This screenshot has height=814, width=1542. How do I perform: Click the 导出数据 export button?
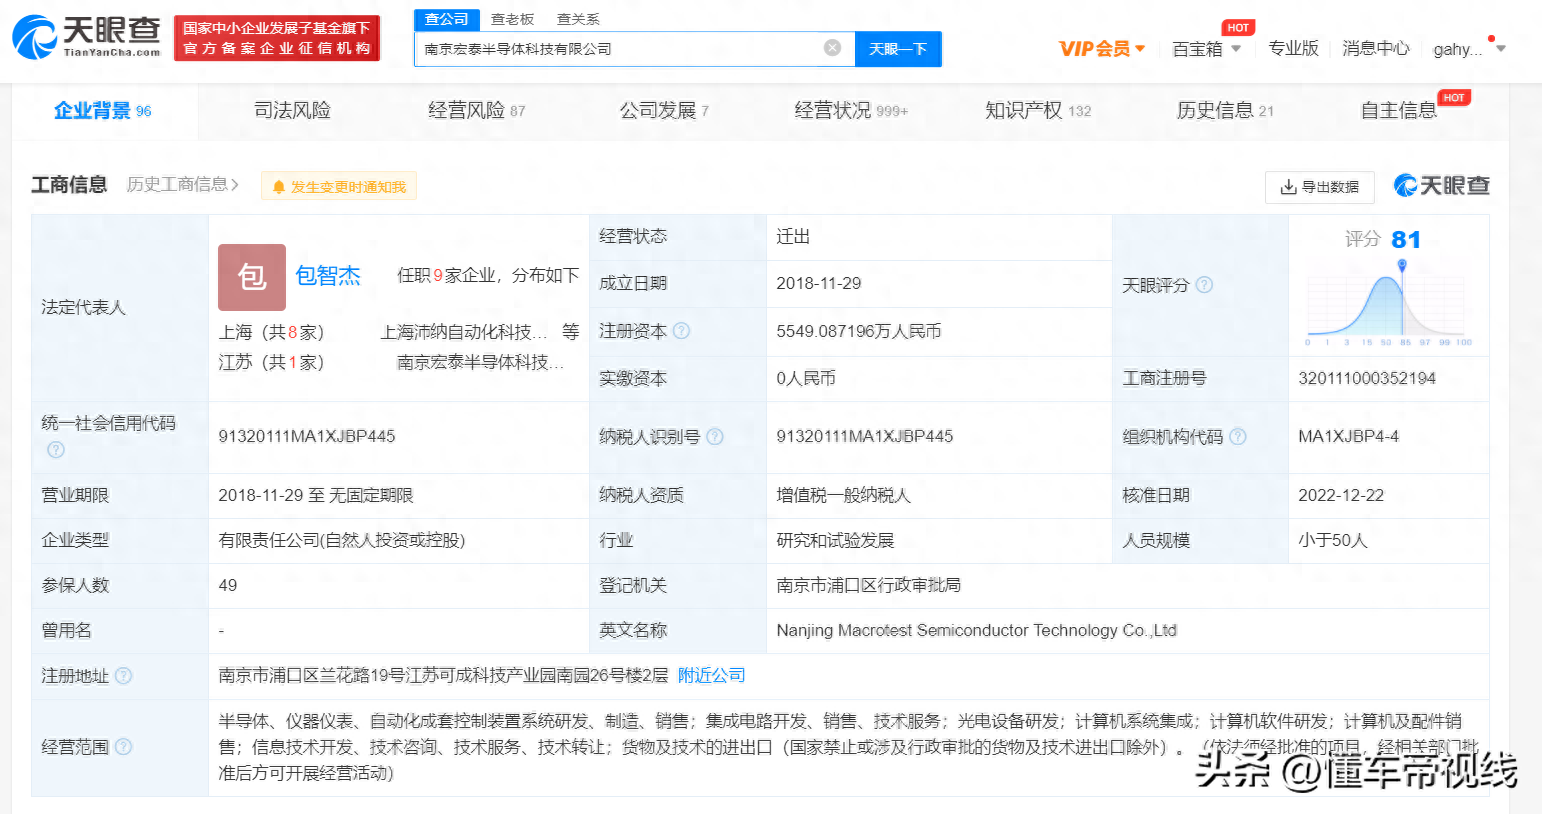(1320, 187)
